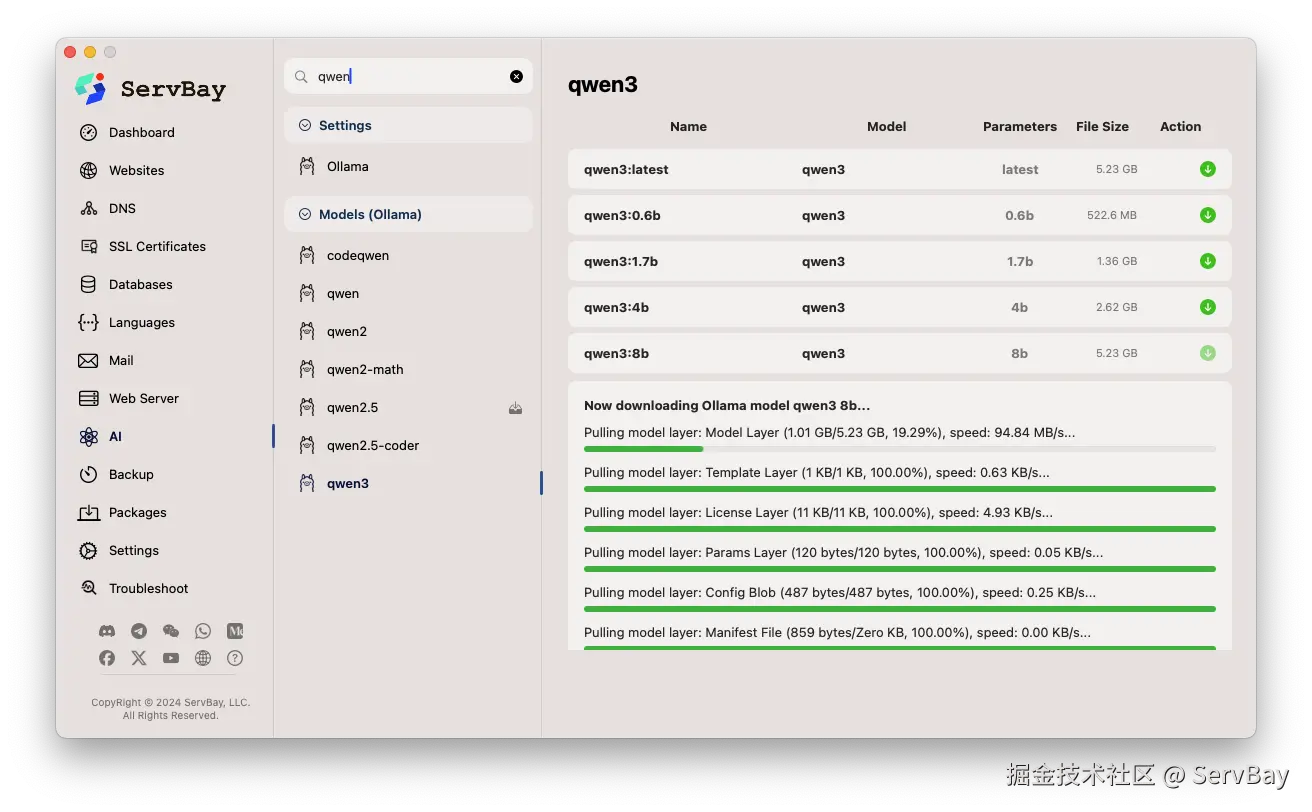This screenshot has width=1312, height=812.
Task: Click the 522.6 MB file size
Action: [1112, 215]
